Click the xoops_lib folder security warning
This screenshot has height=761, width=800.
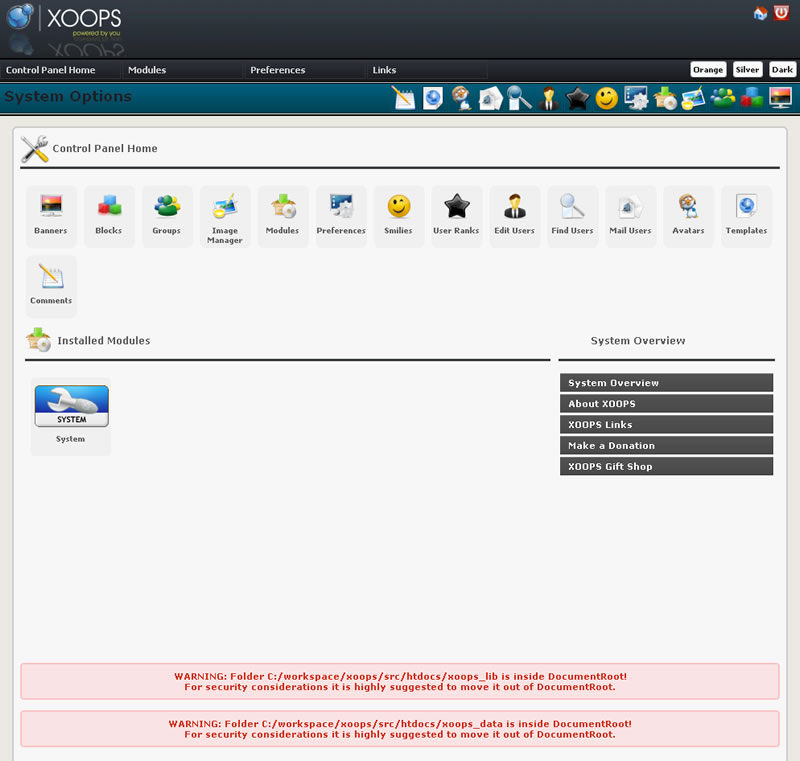[x=400, y=681]
